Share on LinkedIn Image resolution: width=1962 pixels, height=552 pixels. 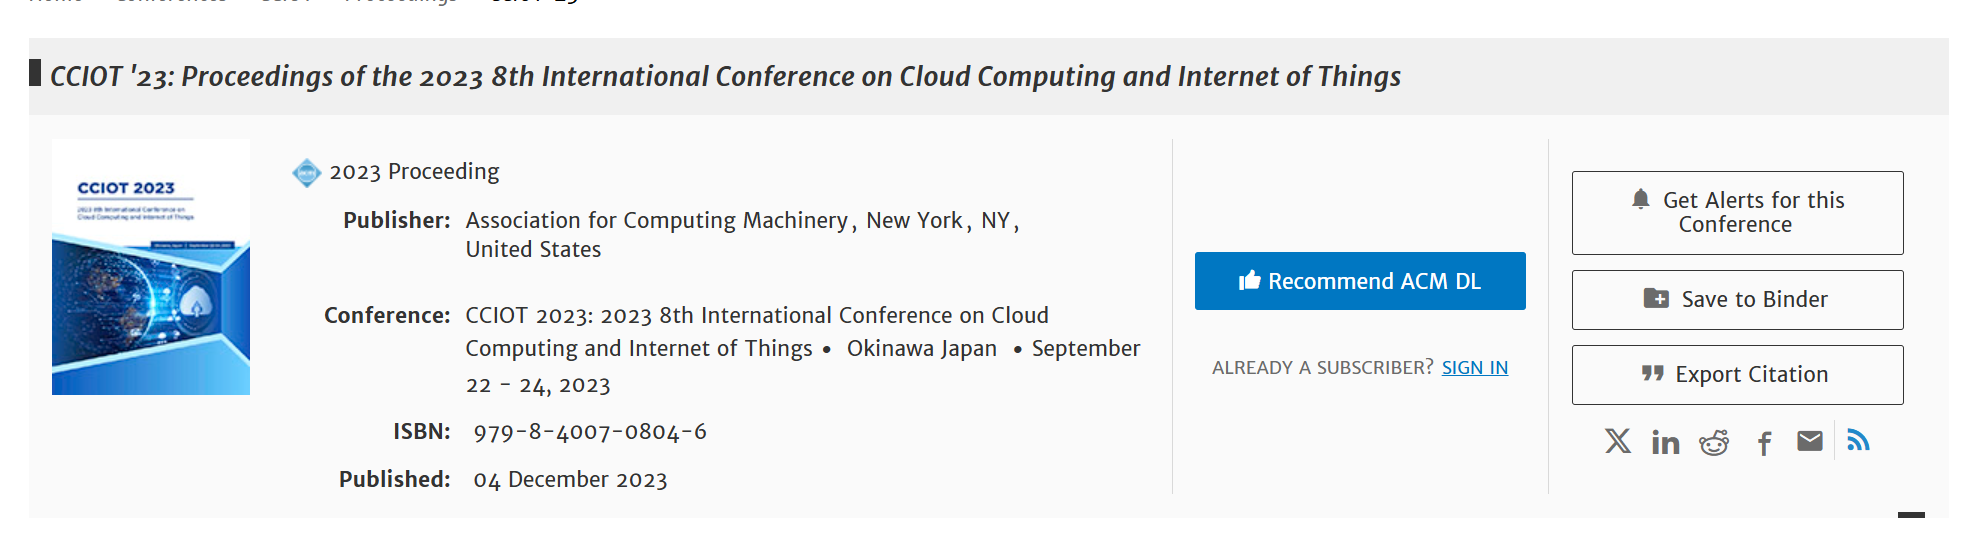click(1665, 442)
